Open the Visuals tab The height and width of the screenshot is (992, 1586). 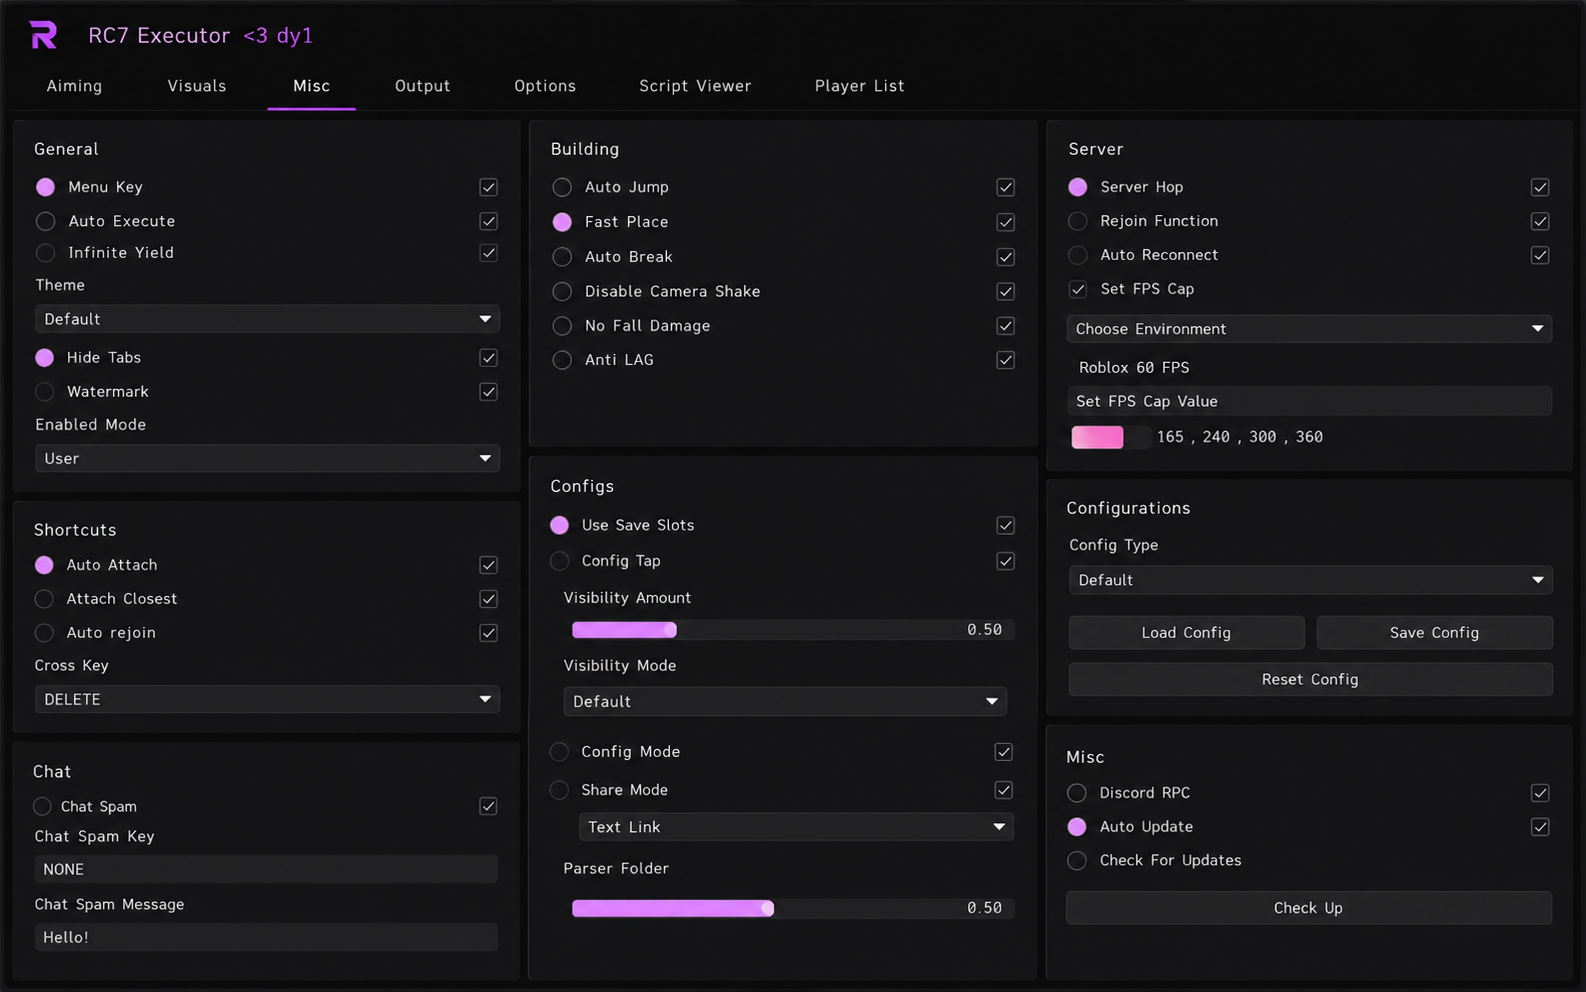197,86
